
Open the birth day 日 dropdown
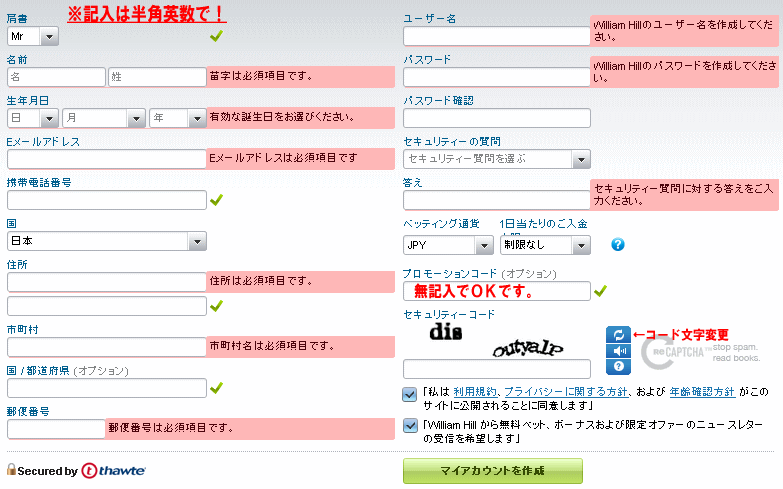[33, 118]
